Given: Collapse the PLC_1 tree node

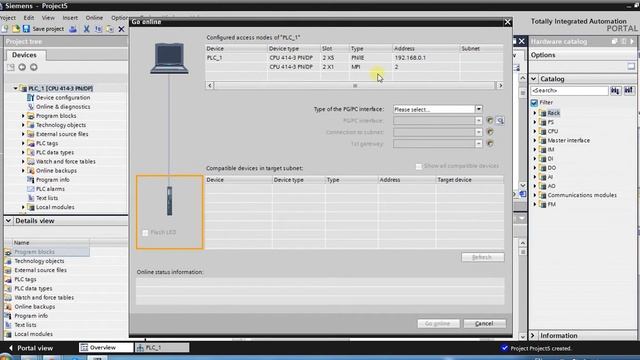Looking at the screenshot, I should [x=16, y=88].
